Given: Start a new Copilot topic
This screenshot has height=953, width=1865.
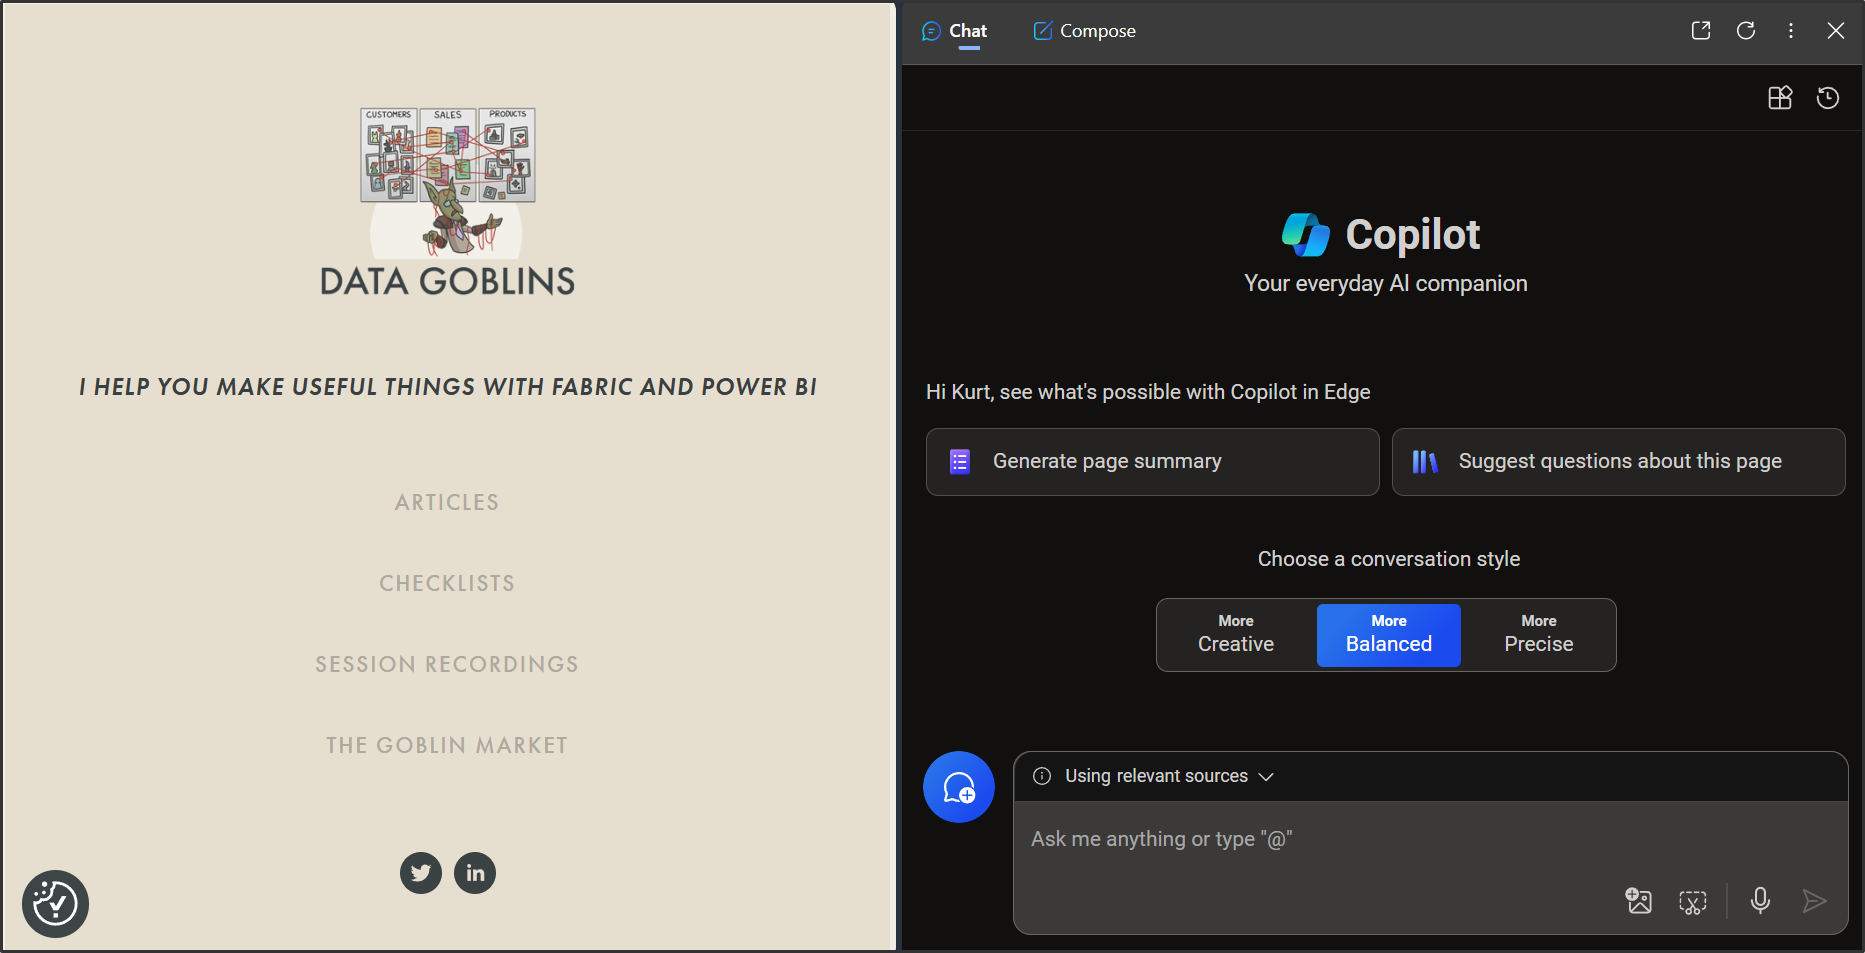Looking at the screenshot, I should click(958, 787).
